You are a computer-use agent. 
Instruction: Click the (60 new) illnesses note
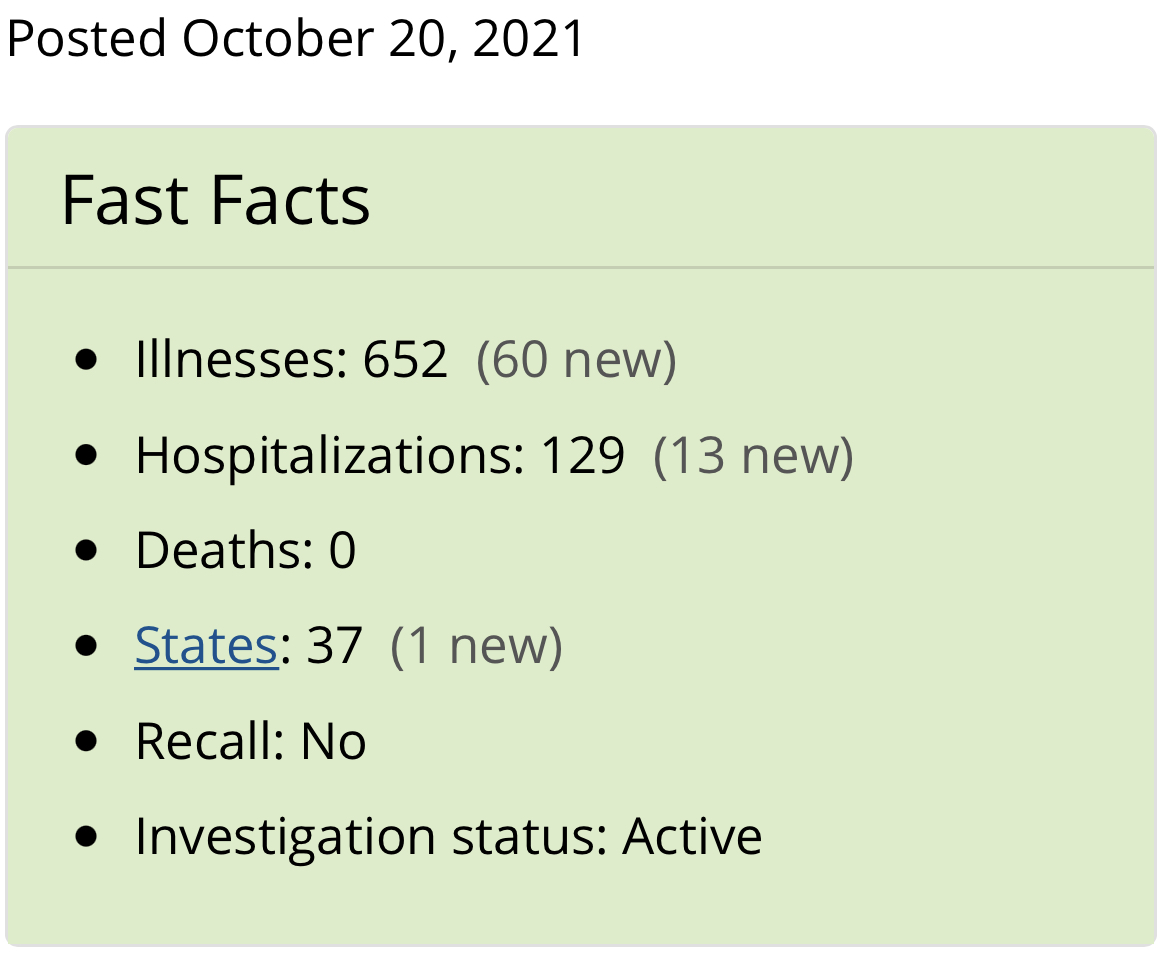pos(576,361)
